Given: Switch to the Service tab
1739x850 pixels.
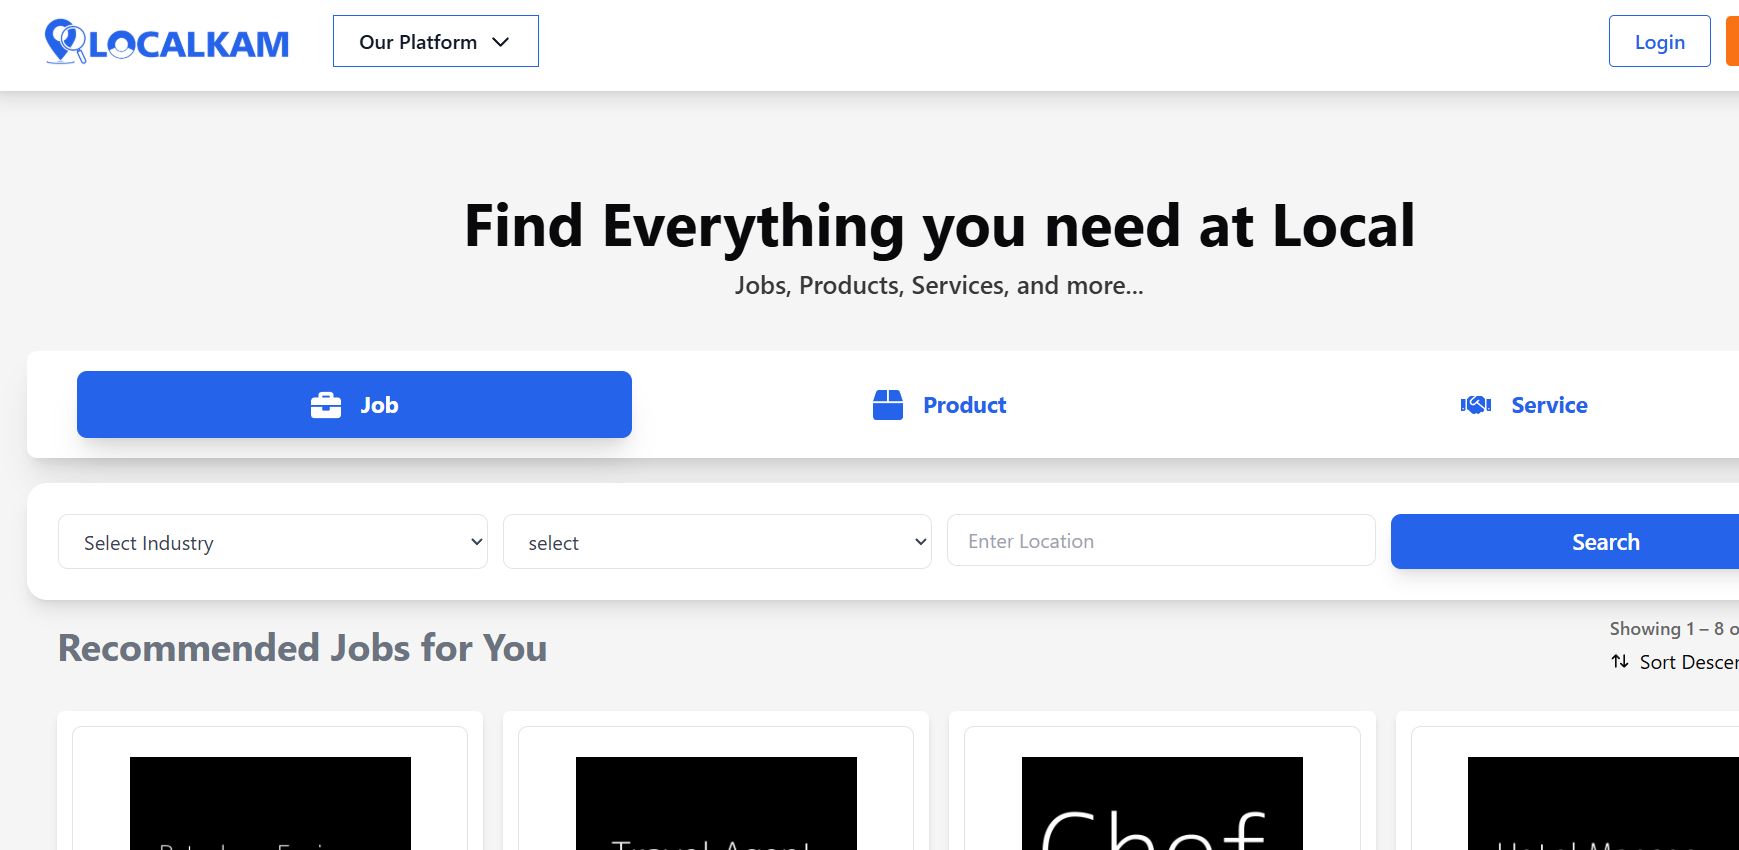Looking at the screenshot, I should click(1525, 405).
